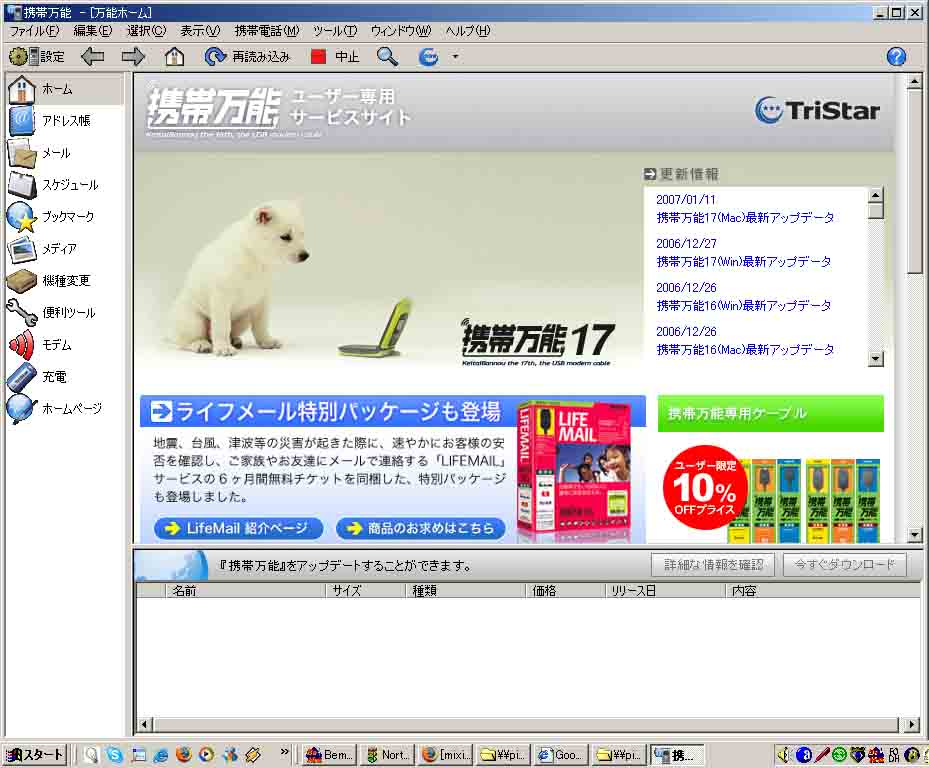Open the 選択(C) menu

(146, 31)
